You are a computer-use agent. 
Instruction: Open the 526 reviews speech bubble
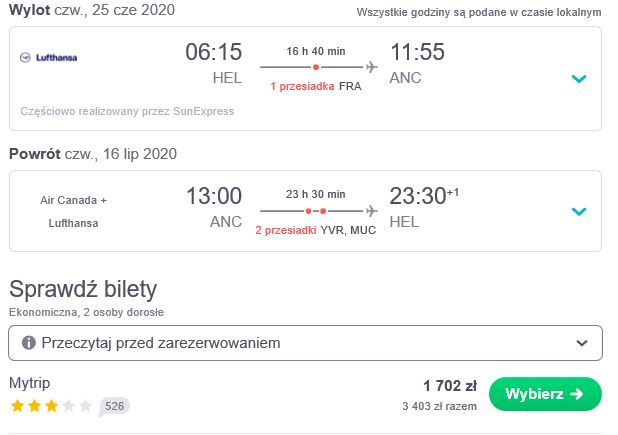click(114, 406)
